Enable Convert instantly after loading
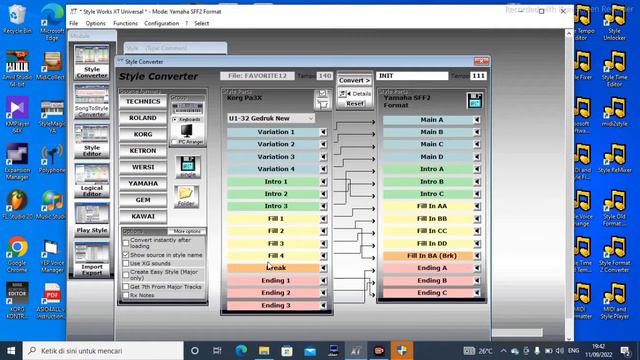640x360 pixels. [126, 243]
